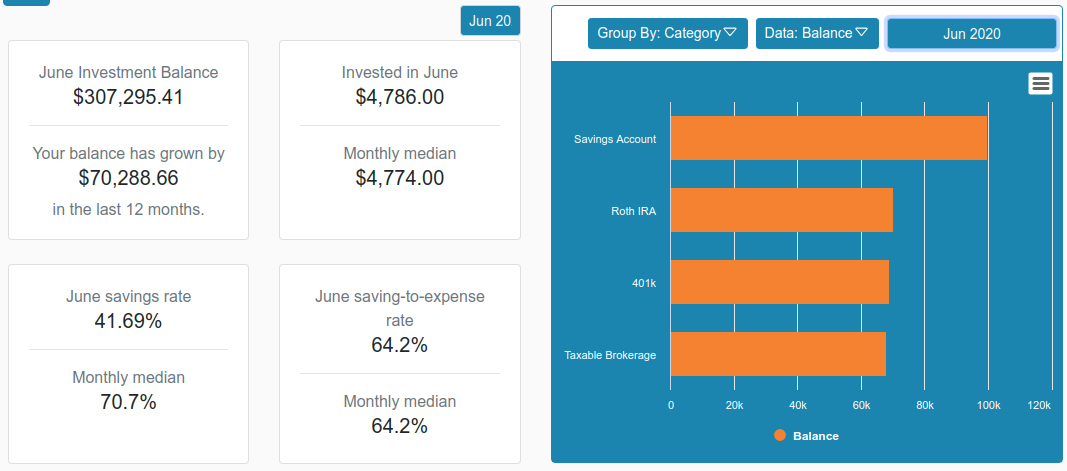Click the June savings rate heading
1067x471 pixels.
[x=129, y=297]
